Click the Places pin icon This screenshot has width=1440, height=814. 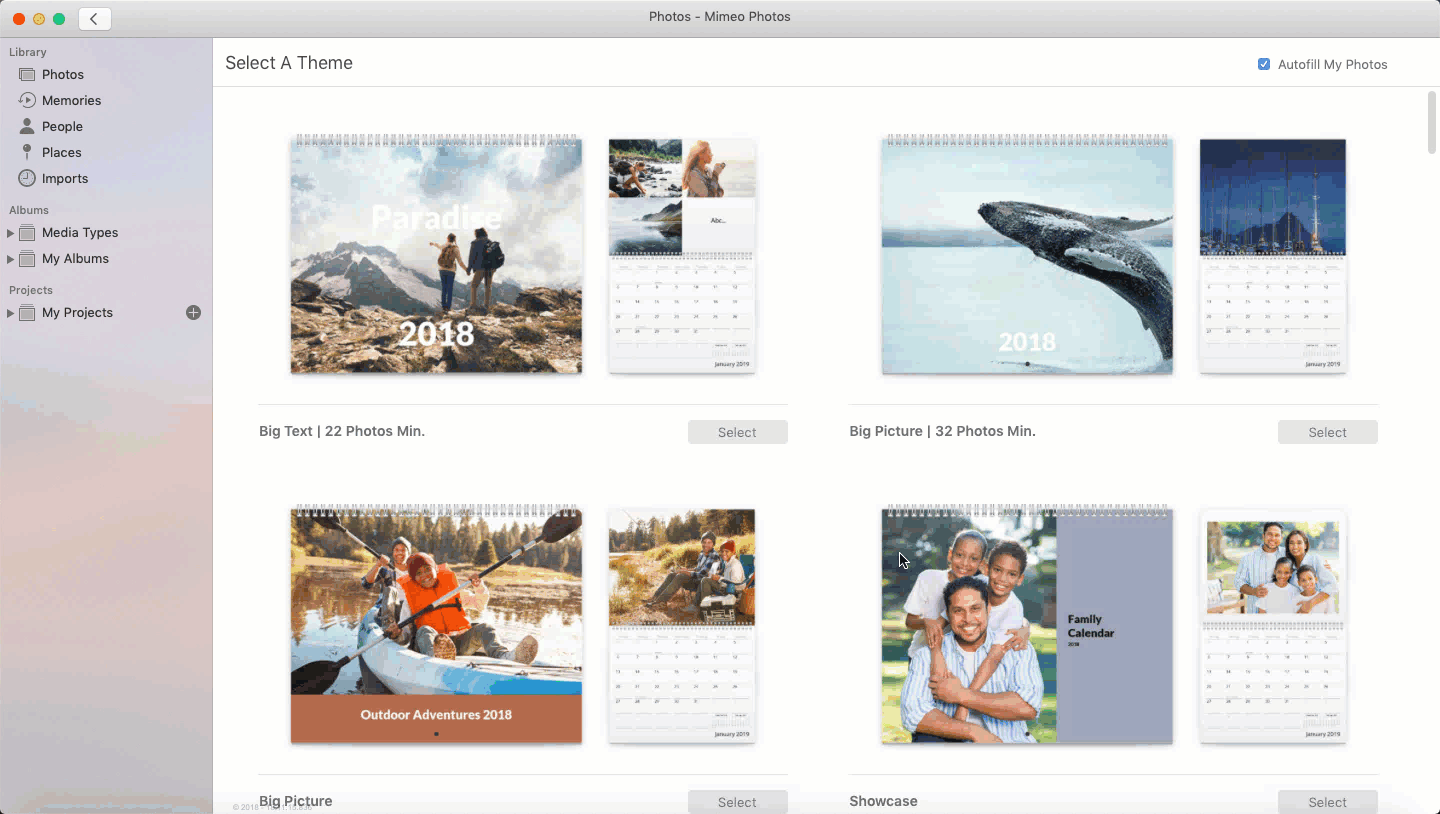(27, 152)
